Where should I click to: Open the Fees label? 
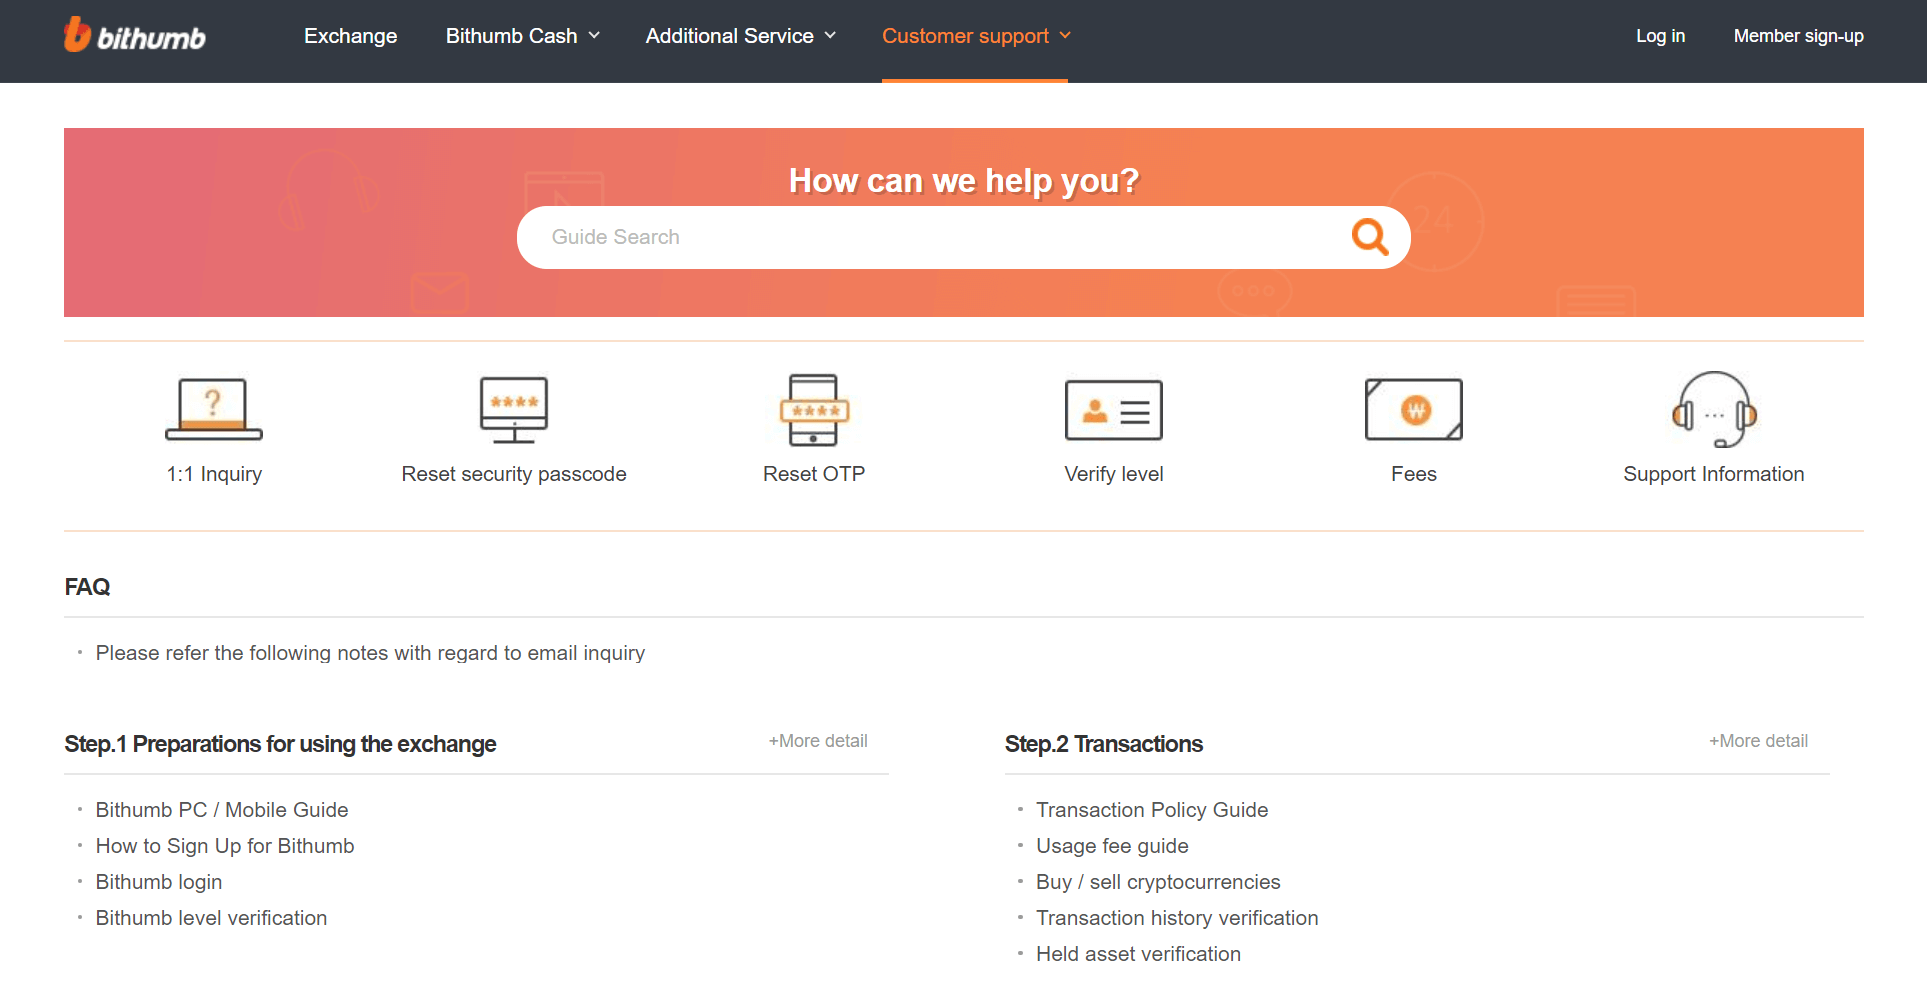pyautogui.click(x=1414, y=474)
